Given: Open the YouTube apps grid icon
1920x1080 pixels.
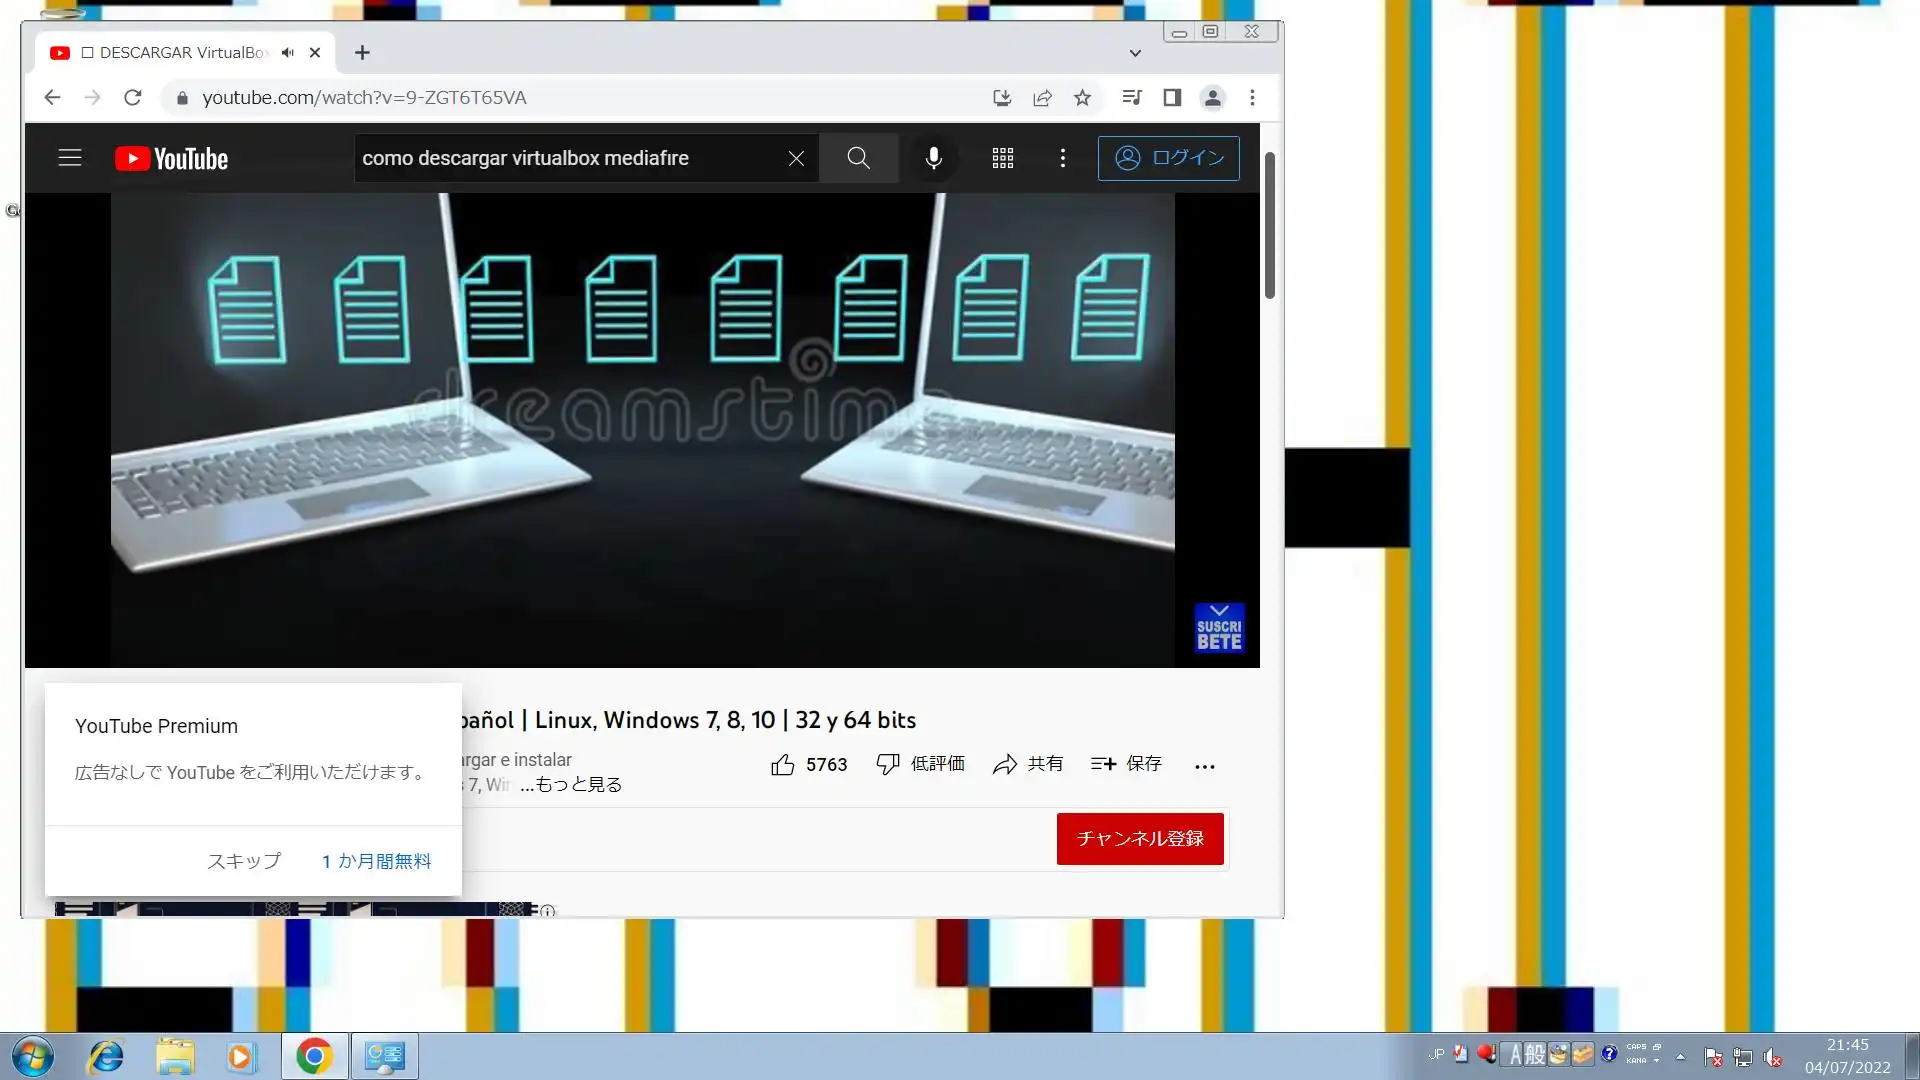Looking at the screenshot, I should 1003,158.
